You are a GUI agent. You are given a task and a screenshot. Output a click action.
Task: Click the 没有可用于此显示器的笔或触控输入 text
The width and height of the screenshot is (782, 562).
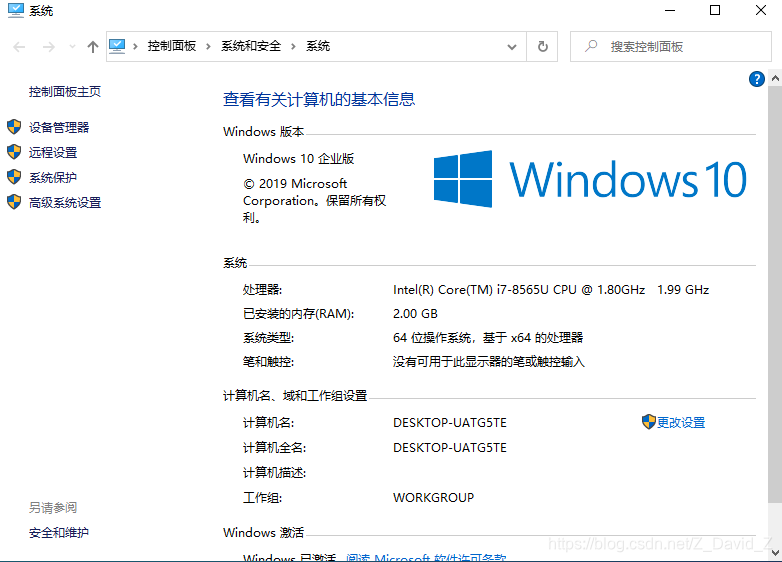point(488,362)
